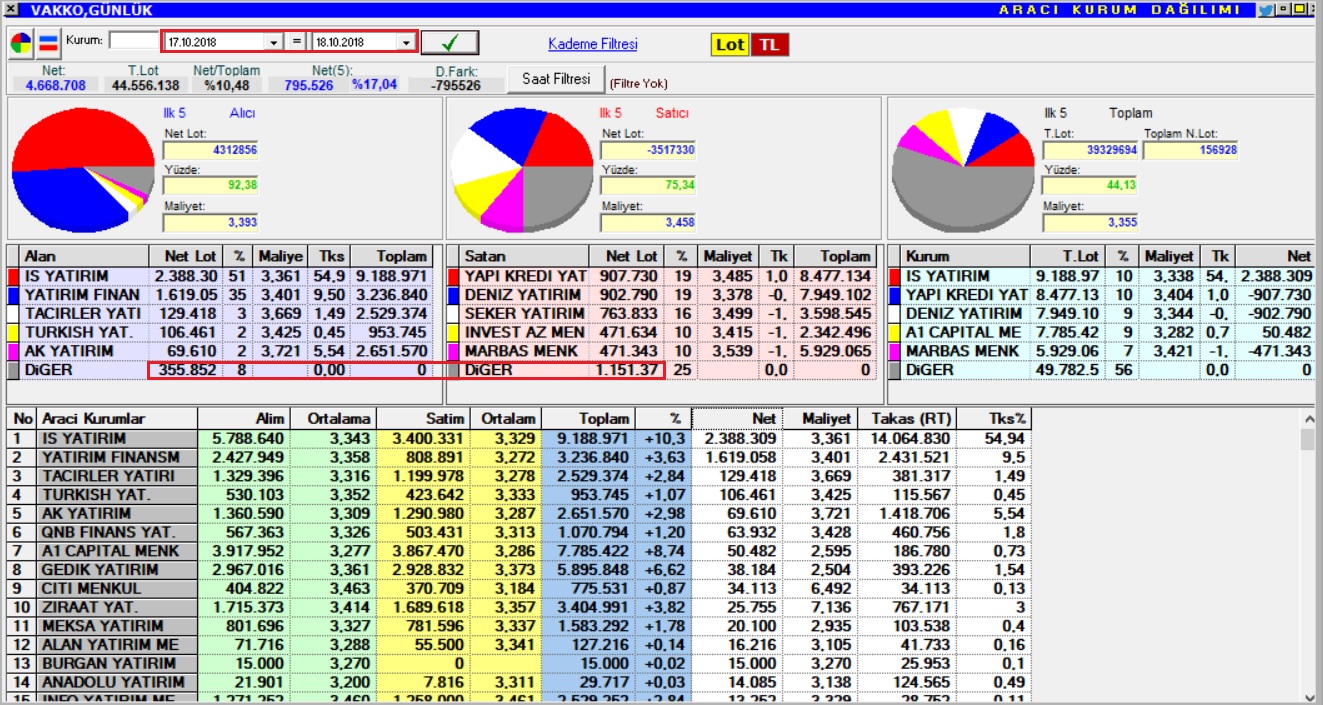Select ANADOLU YATIRIM row

pos(518,682)
